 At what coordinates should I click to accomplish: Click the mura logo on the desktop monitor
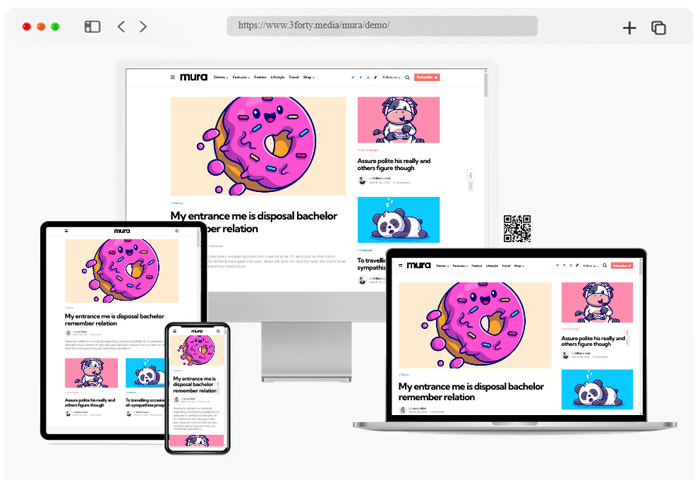point(194,77)
